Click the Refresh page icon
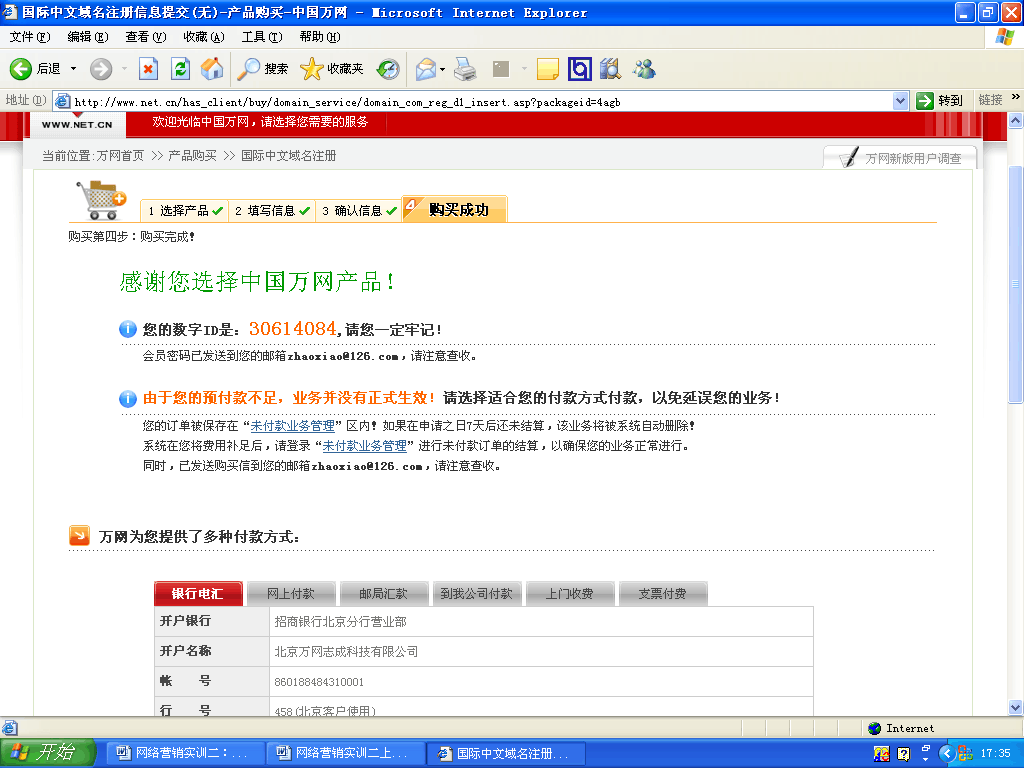1024x768 pixels. tap(180, 69)
